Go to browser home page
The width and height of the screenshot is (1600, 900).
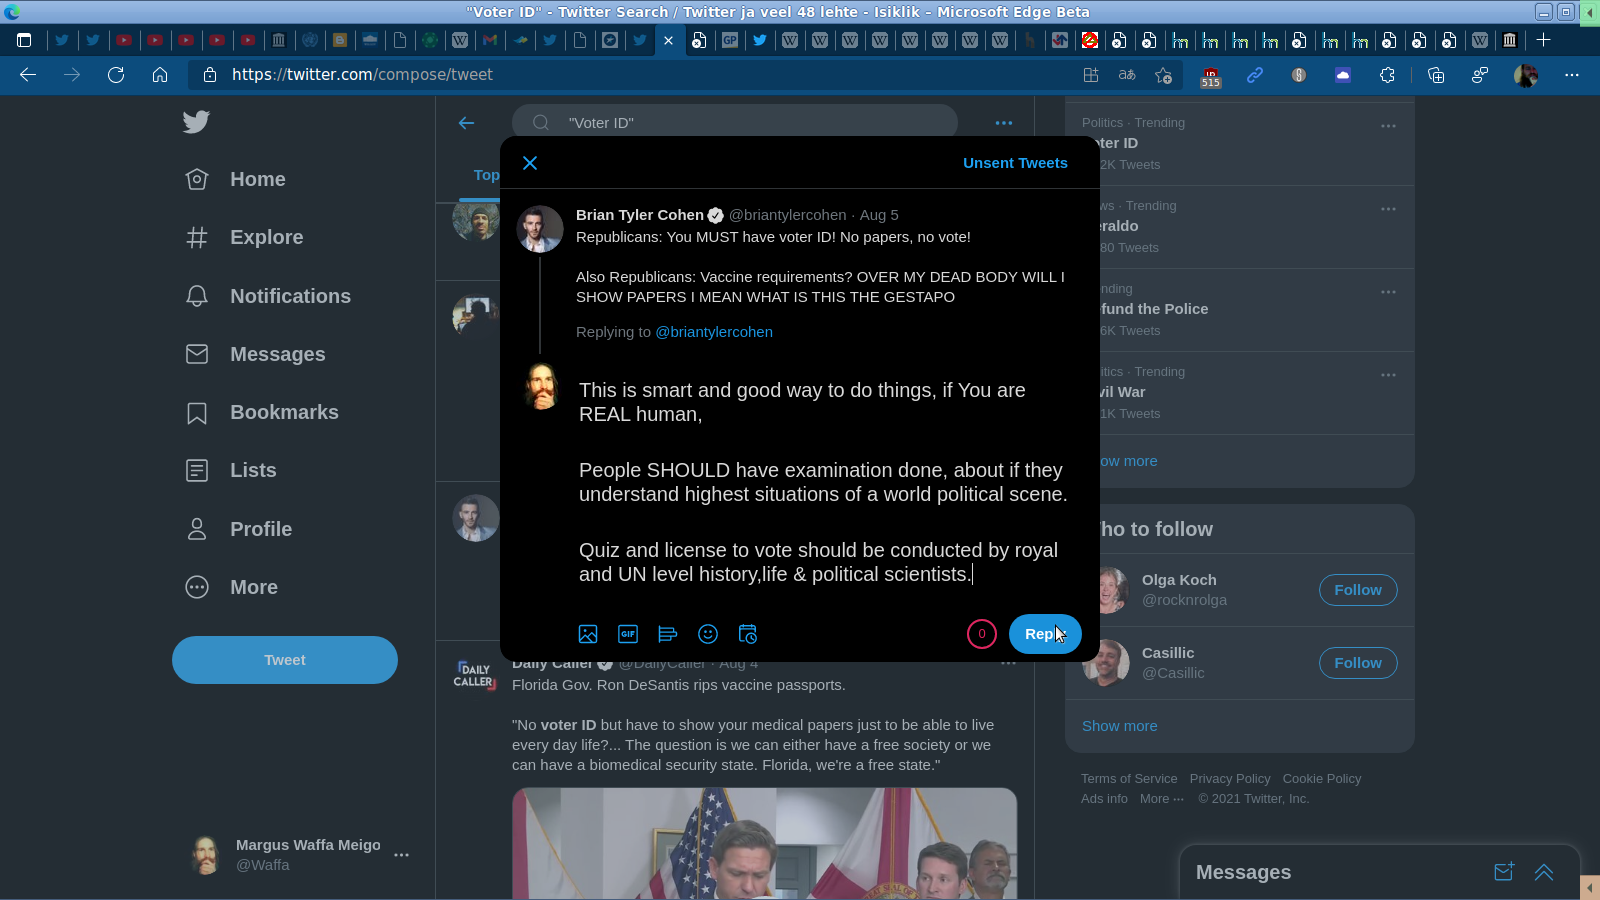pyautogui.click(x=160, y=75)
